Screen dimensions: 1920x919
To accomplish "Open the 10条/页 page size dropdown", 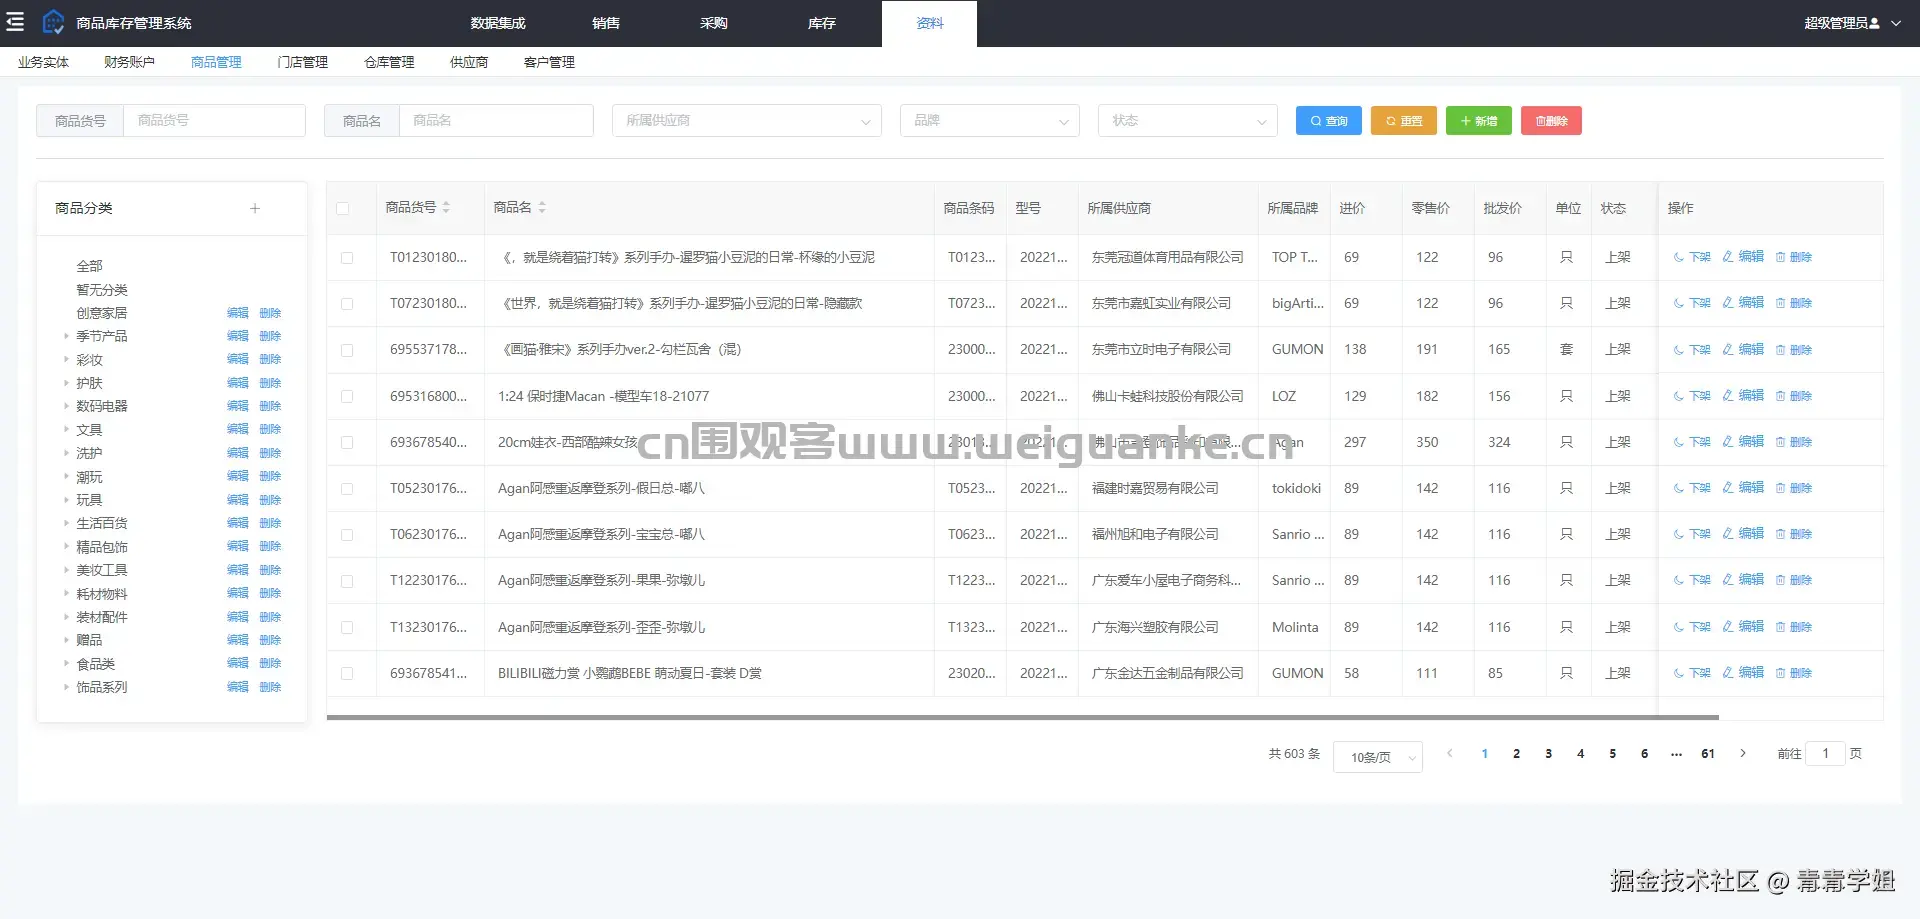I will (1378, 757).
